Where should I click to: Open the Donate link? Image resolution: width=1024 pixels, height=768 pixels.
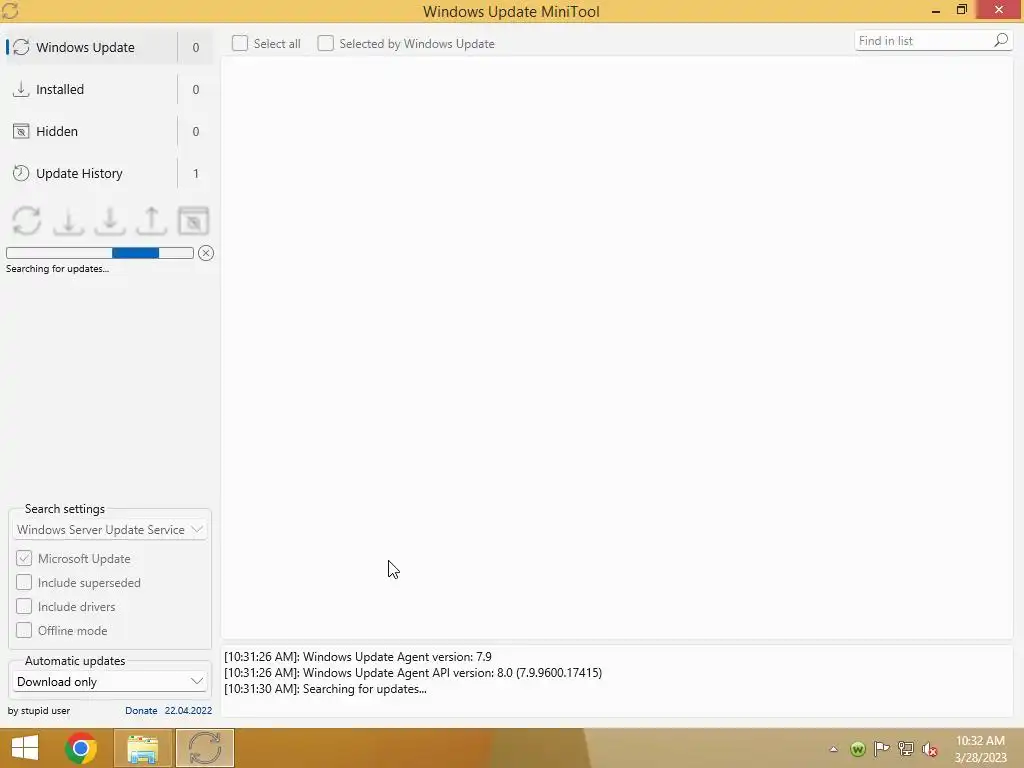point(141,711)
